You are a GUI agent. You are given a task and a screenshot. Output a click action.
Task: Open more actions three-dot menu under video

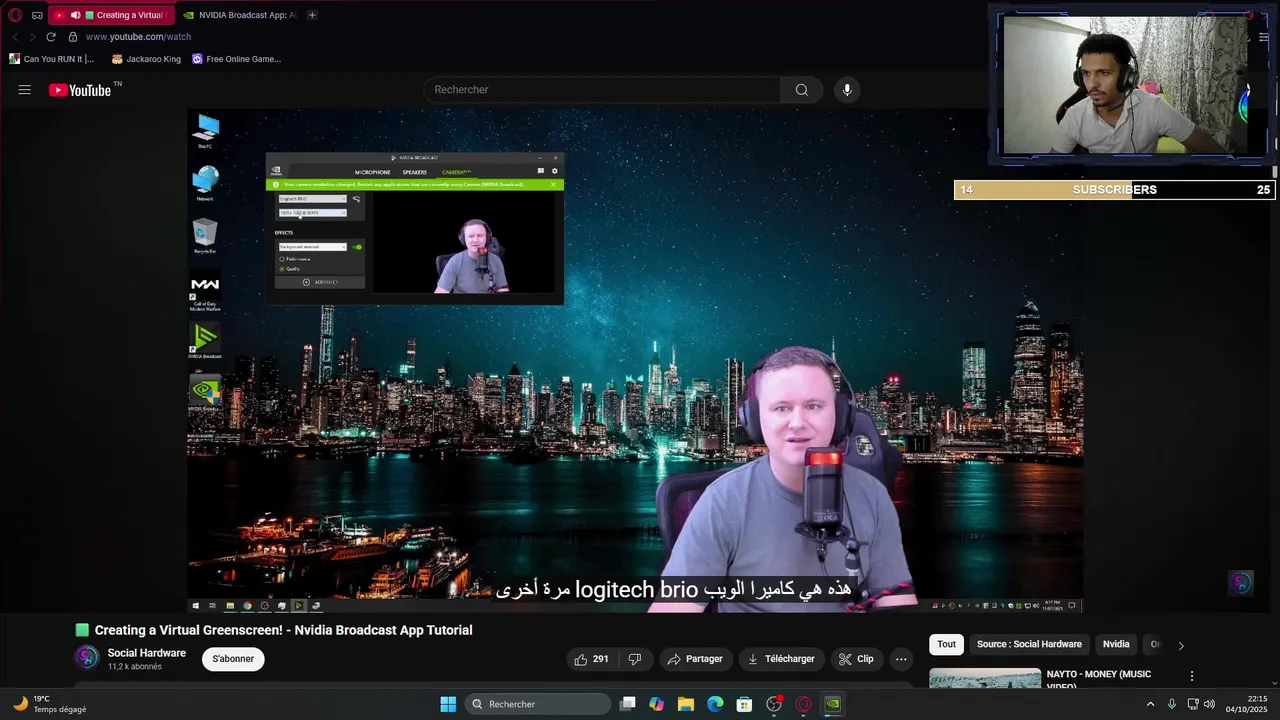pyautogui.click(x=901, y=659)
